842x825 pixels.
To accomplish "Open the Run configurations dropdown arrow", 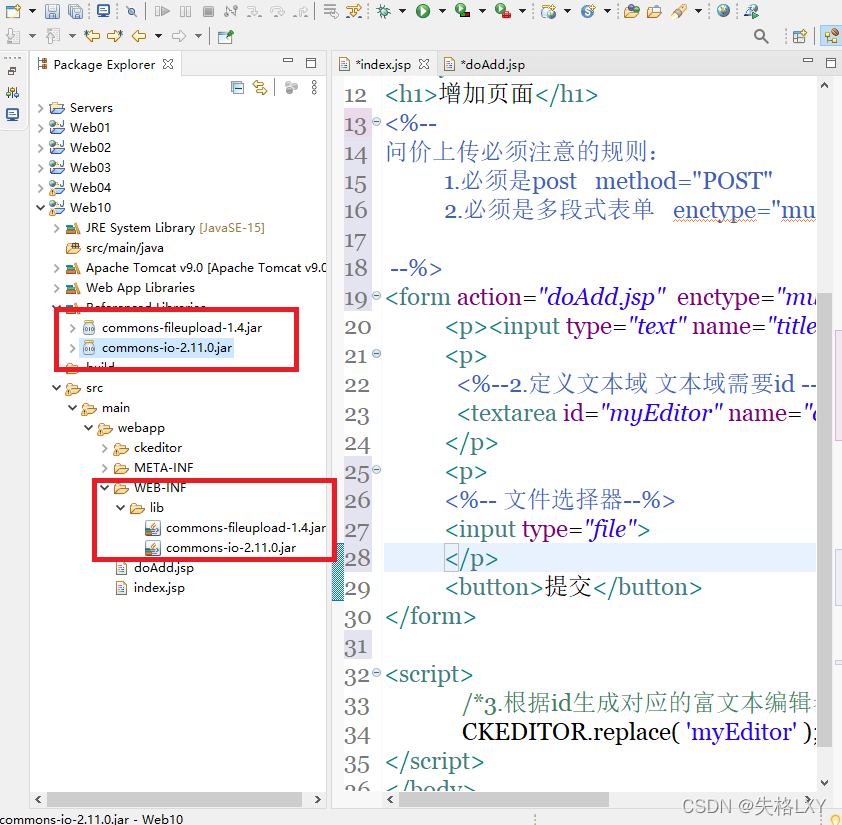I will click(442, 11).
